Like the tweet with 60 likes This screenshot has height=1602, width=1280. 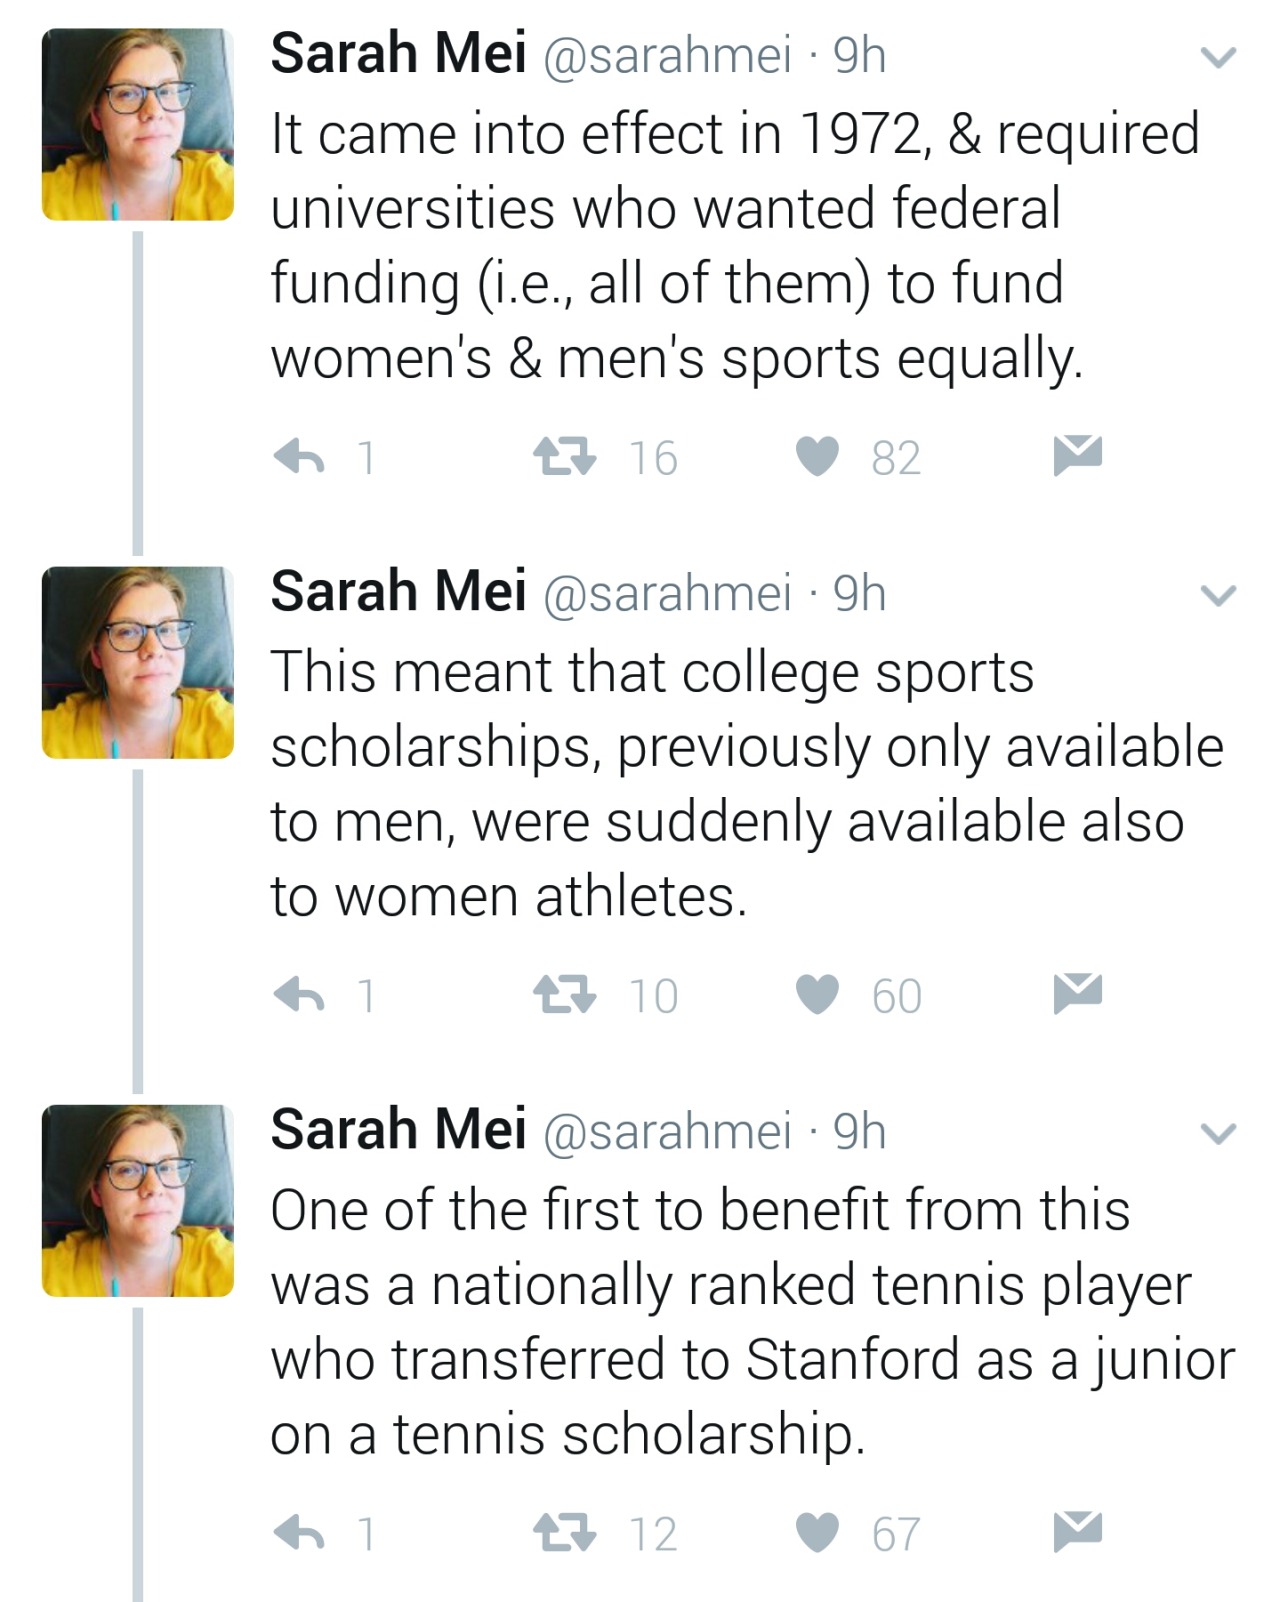point(817,995)
